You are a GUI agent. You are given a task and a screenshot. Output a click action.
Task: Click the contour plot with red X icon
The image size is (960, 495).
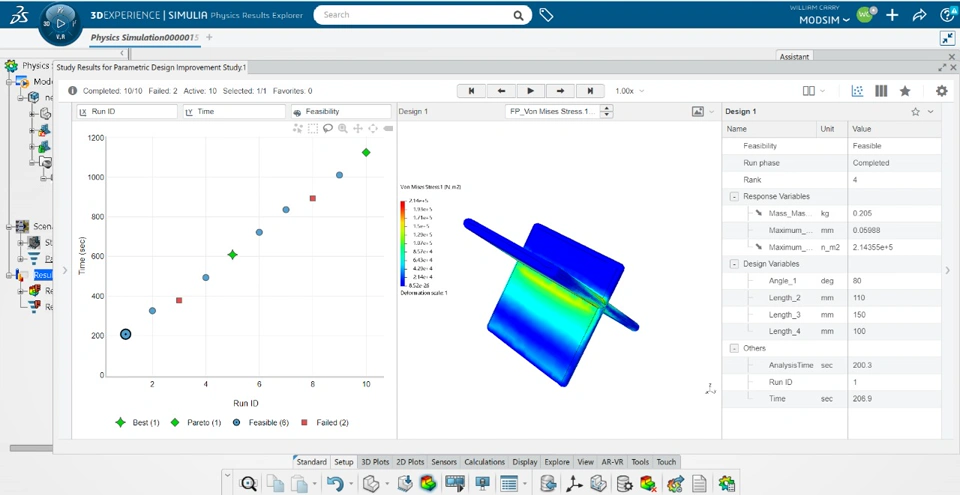tap(648, 483)
